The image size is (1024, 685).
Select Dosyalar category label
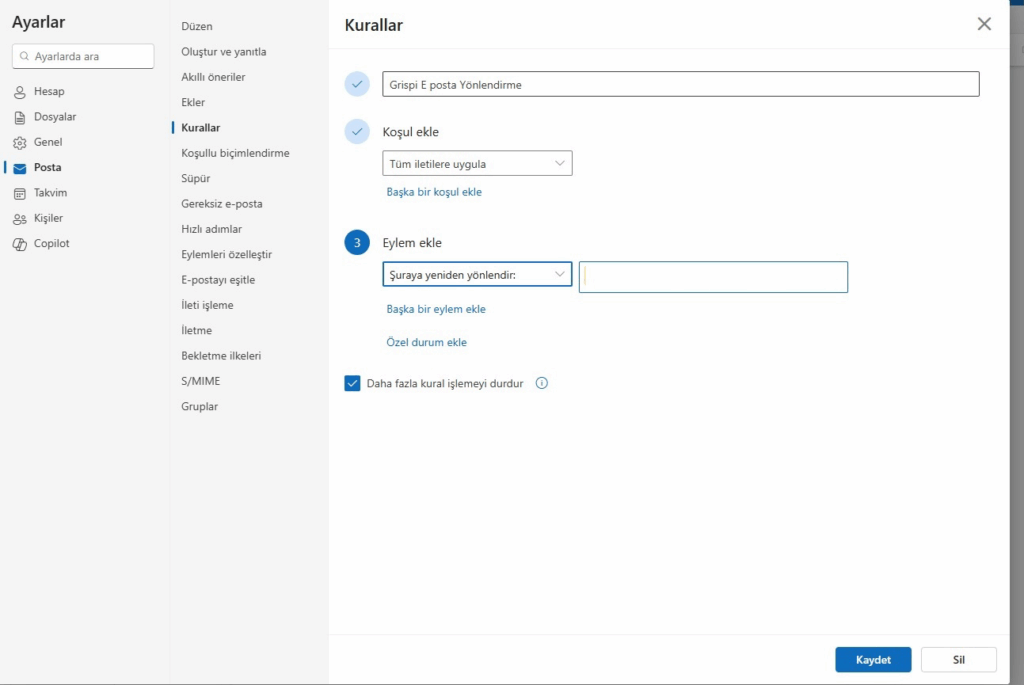[55, 117]
